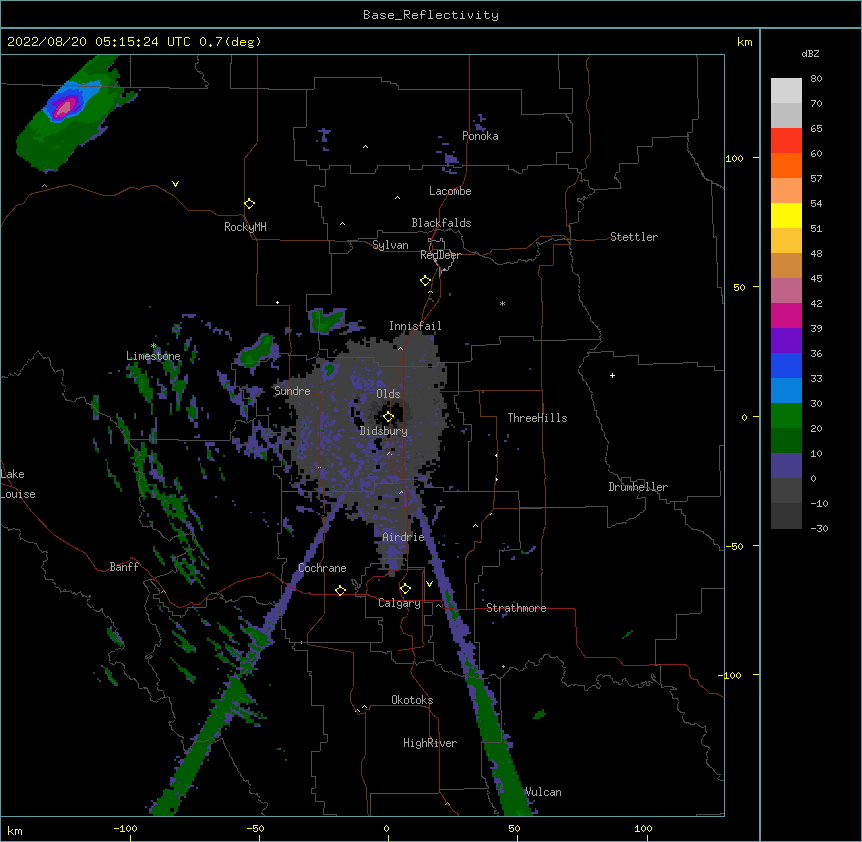Screen dimensions: 862x842
Task: Pick the bright green 20-30 dBZ legend band
Action: coord(786,416)
